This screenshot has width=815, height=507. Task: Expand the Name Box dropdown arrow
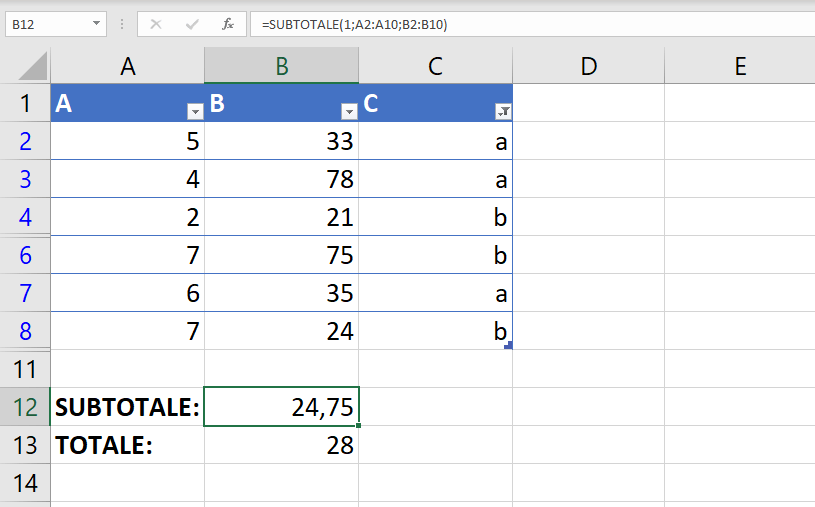pyautogui.click(x=96, y=24)
